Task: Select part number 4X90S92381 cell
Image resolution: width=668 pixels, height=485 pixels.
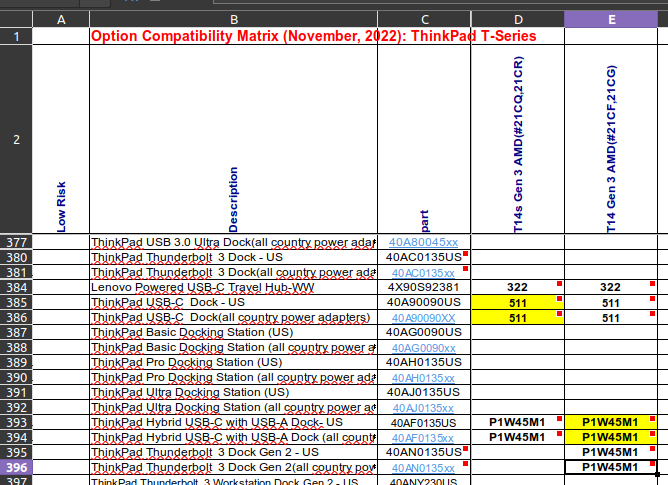Action: click(424, 287)
